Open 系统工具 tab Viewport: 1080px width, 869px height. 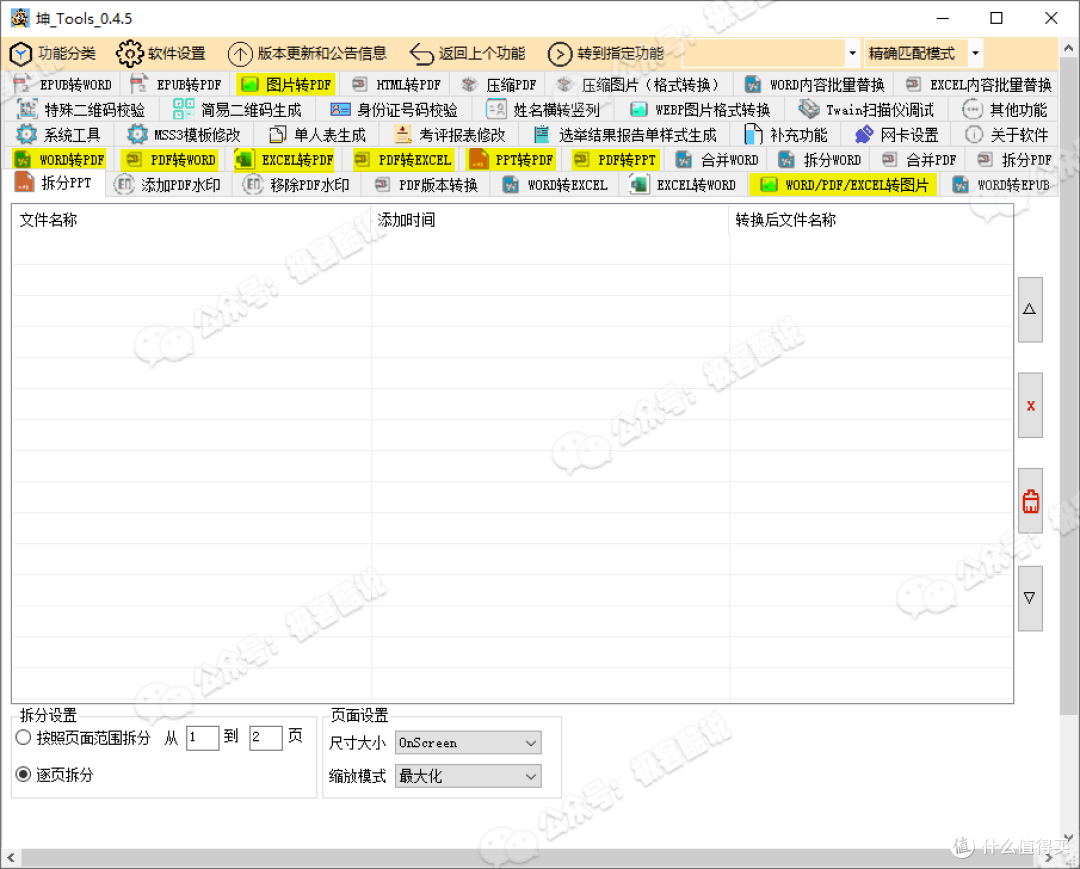[x=59, y=135]
